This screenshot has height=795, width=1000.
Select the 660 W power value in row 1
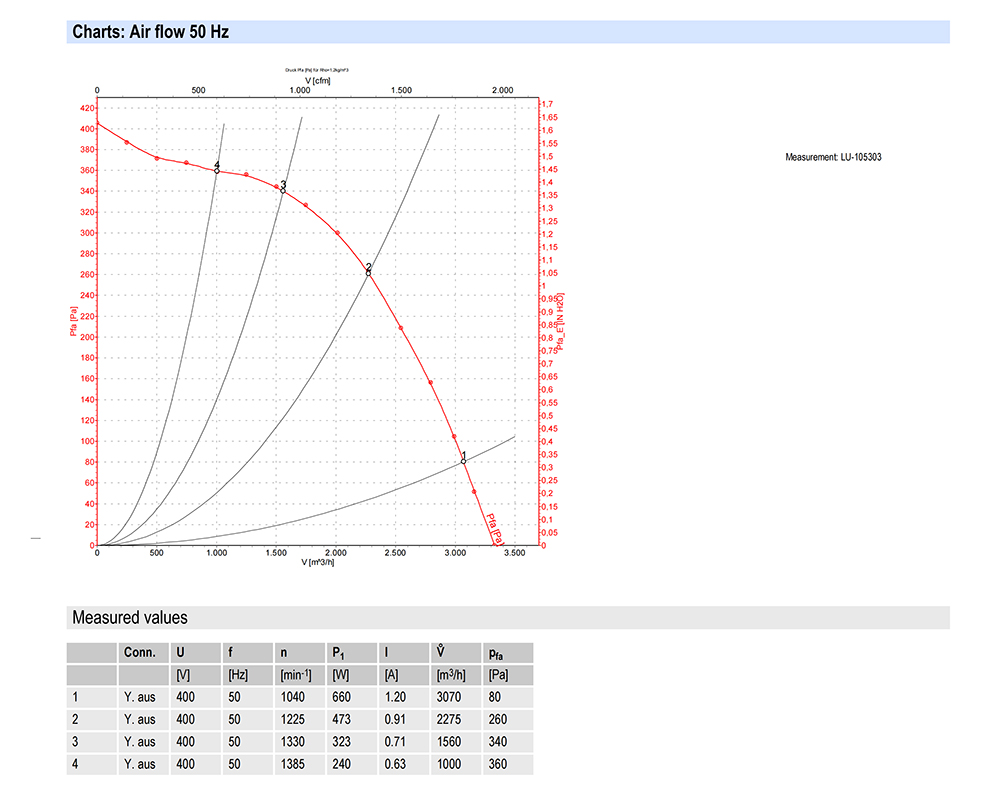tap(342, 697)
